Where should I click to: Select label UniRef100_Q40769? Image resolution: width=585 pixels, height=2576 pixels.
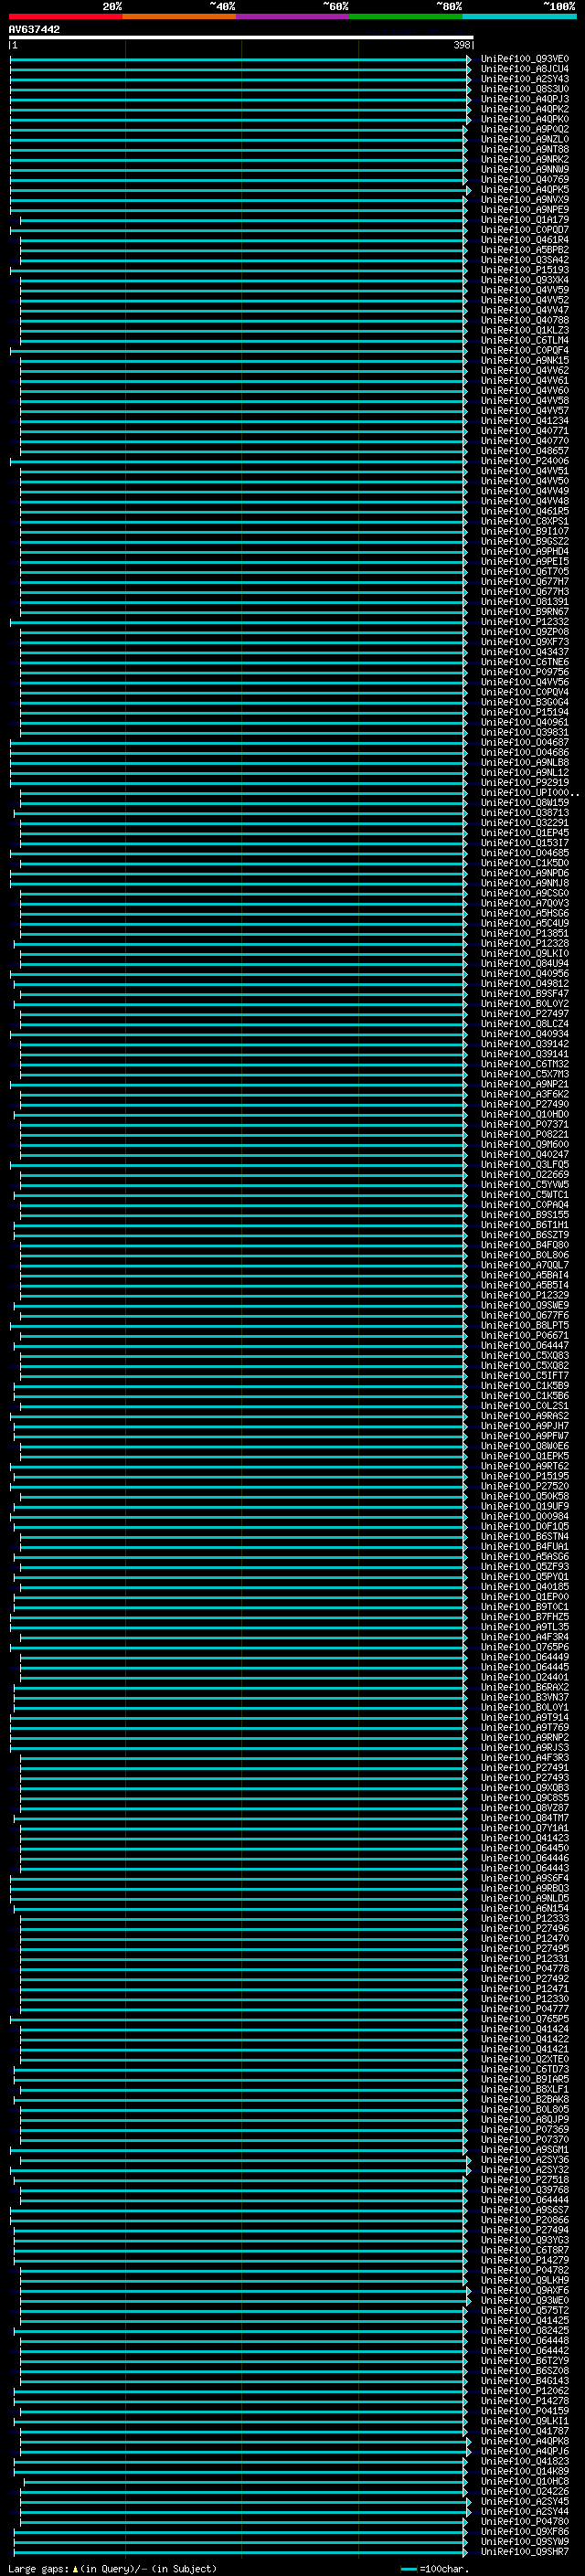pyautogui.click(x=524, y=180)
